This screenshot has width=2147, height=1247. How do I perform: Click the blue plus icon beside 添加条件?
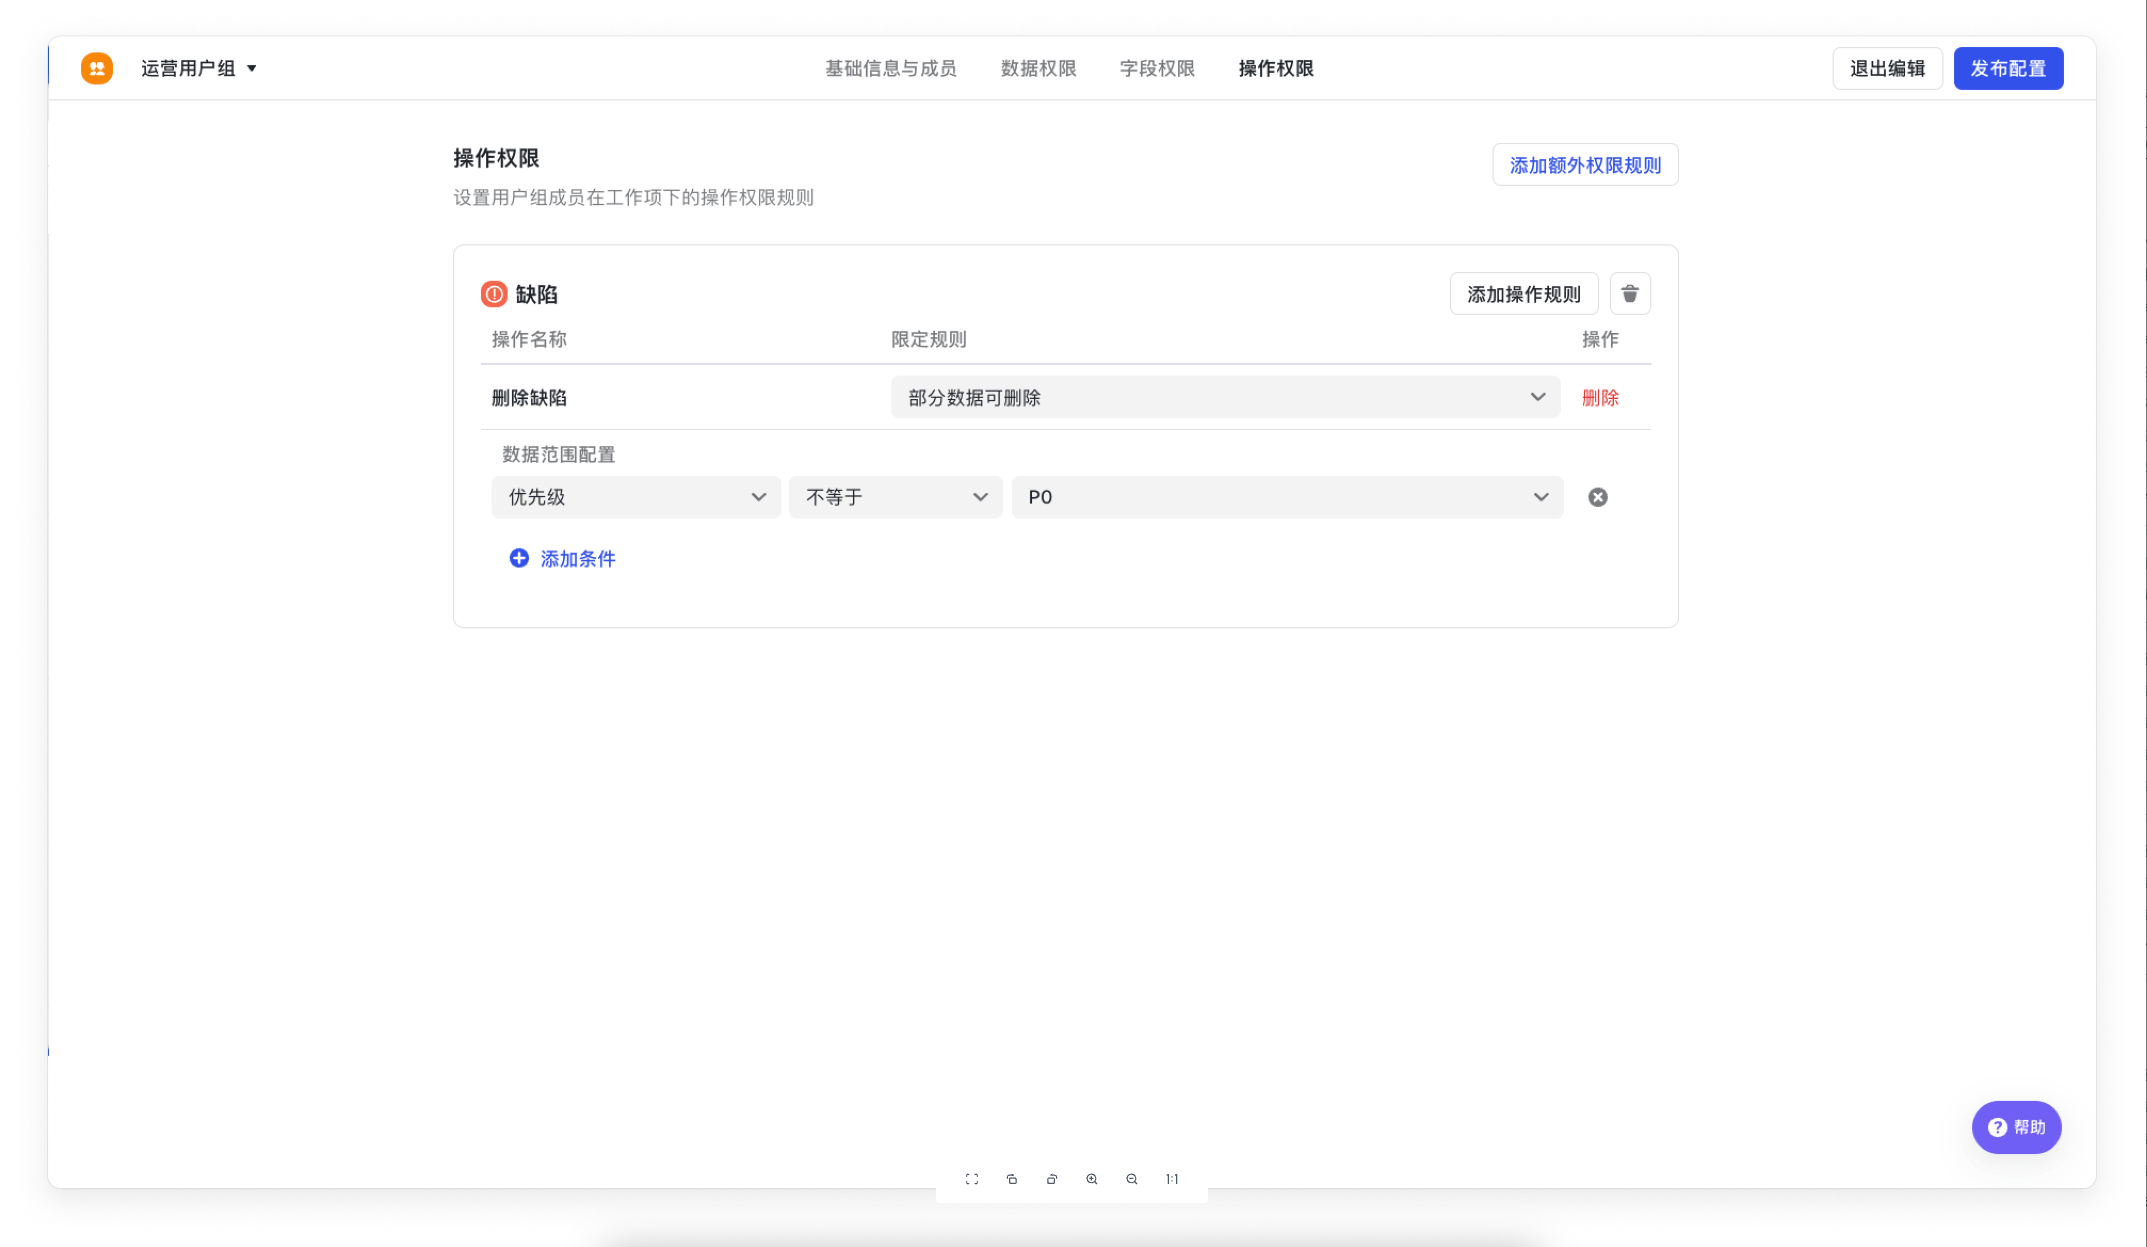(519, 558)
